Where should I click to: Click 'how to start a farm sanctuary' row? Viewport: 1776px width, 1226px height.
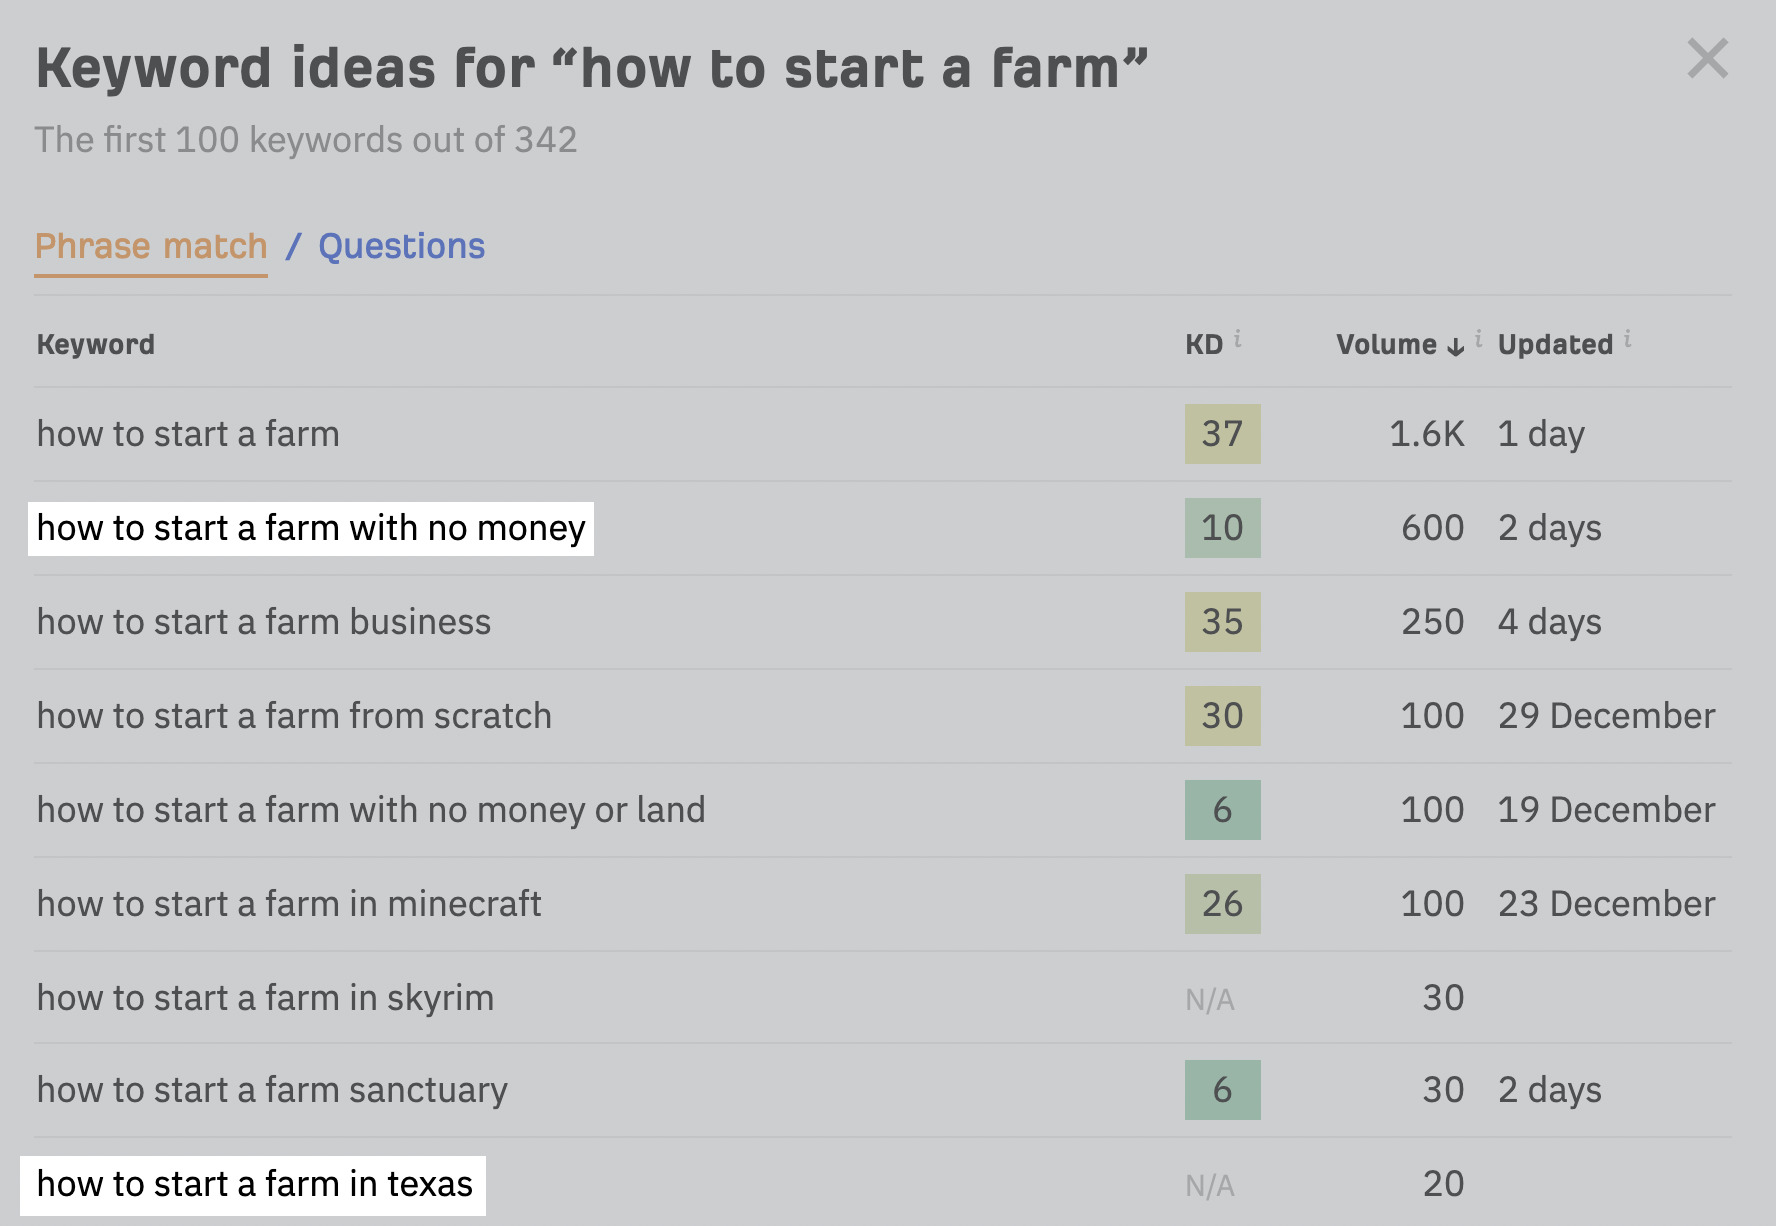click(271, 1090)
